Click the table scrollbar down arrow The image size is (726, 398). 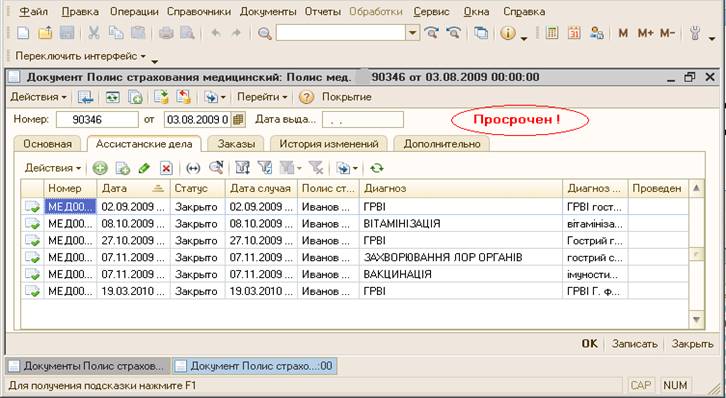point(696,320)
